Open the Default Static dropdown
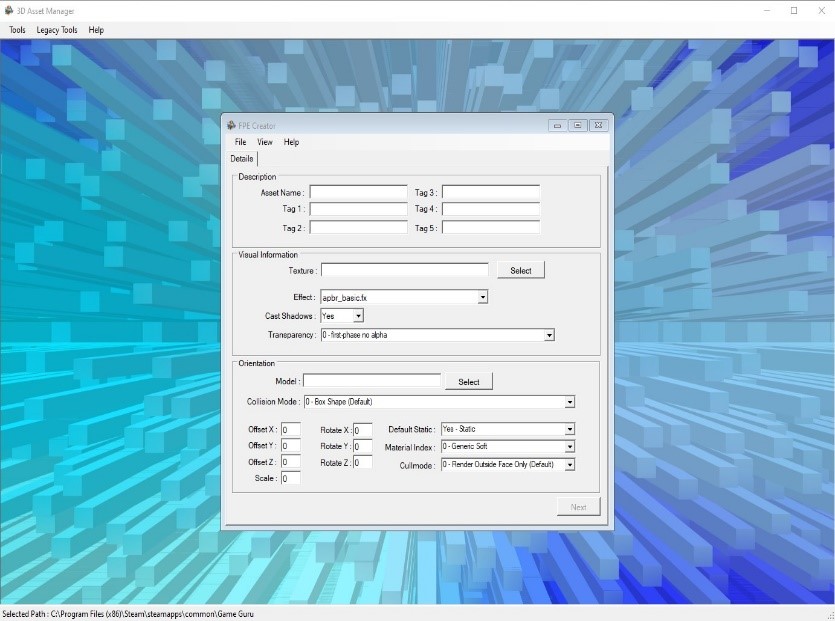835x621 pixels. tap(570, 429)
